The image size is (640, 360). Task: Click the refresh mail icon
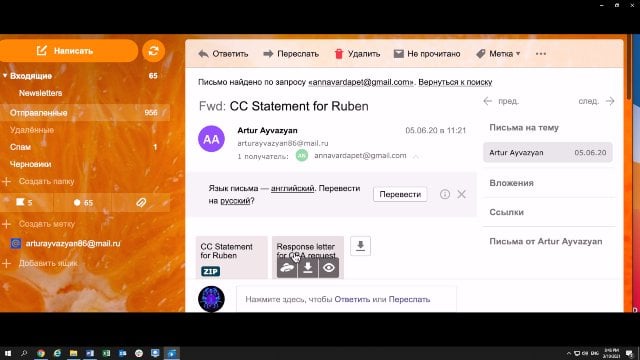click(x=153, y=51)
